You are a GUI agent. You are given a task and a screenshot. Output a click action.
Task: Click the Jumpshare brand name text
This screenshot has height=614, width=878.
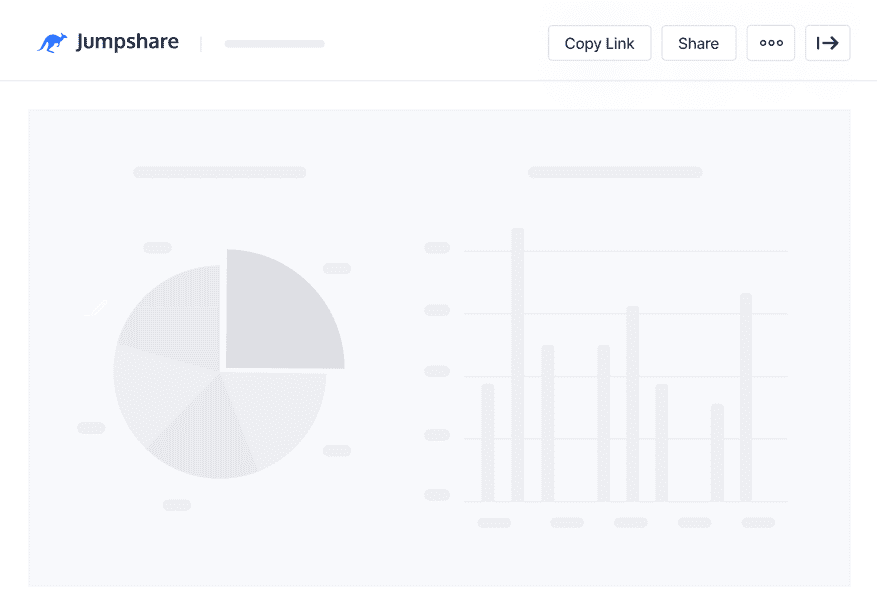pos(127,42)
